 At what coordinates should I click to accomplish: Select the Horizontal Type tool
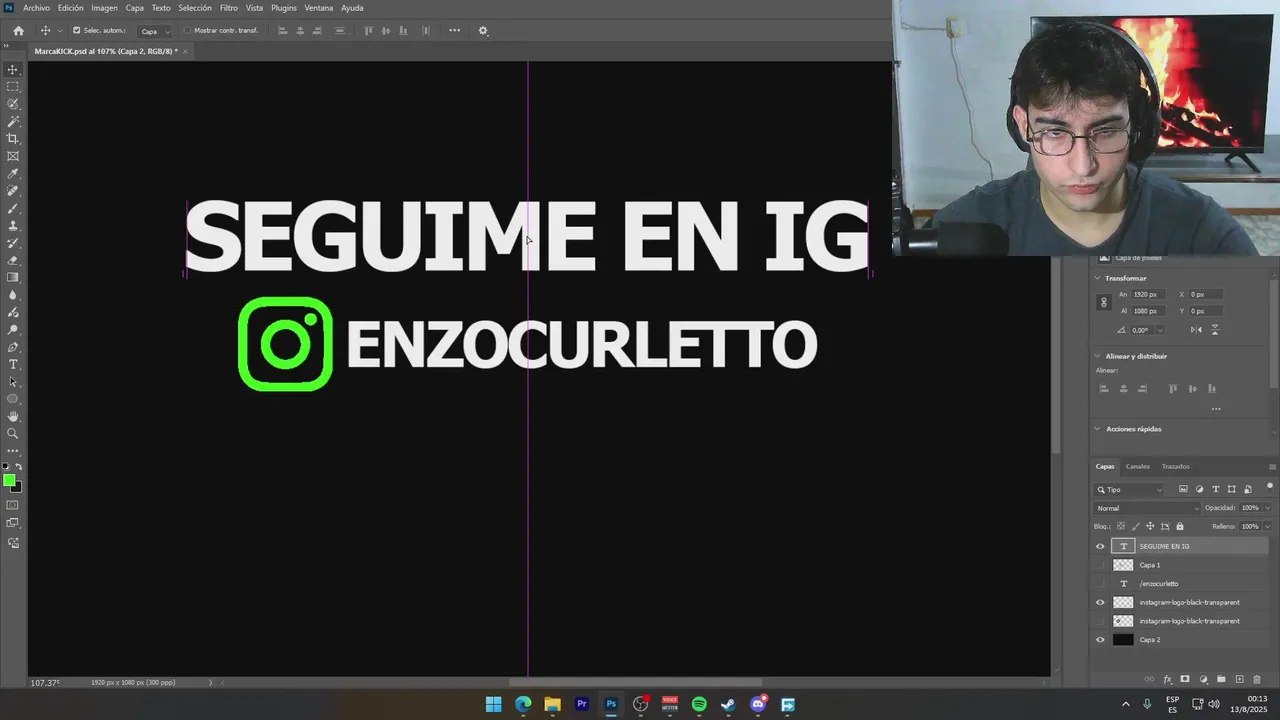click(x=13, y=364)
